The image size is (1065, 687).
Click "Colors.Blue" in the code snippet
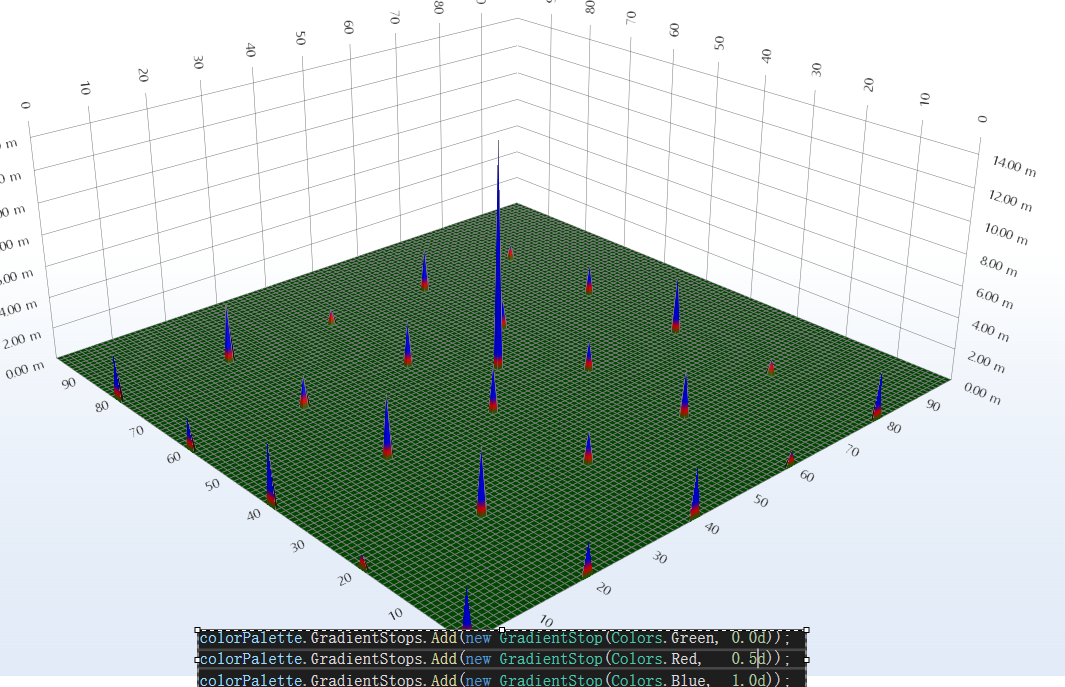coord(659,680)
